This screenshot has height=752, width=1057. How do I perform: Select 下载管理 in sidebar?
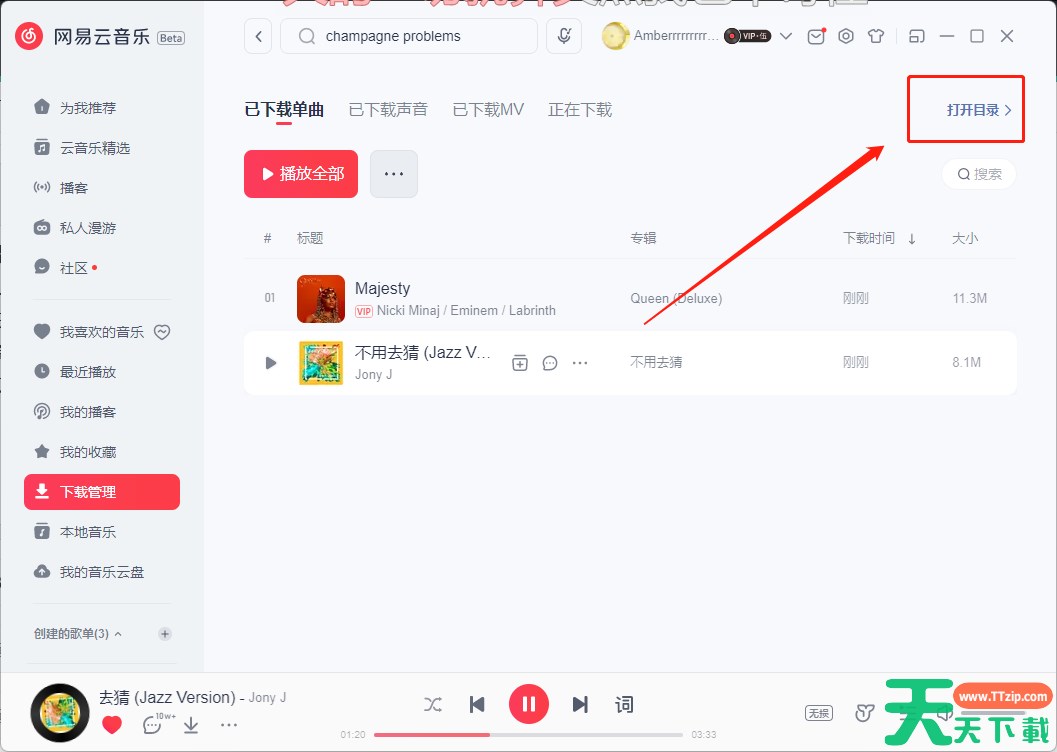point(102,492)
